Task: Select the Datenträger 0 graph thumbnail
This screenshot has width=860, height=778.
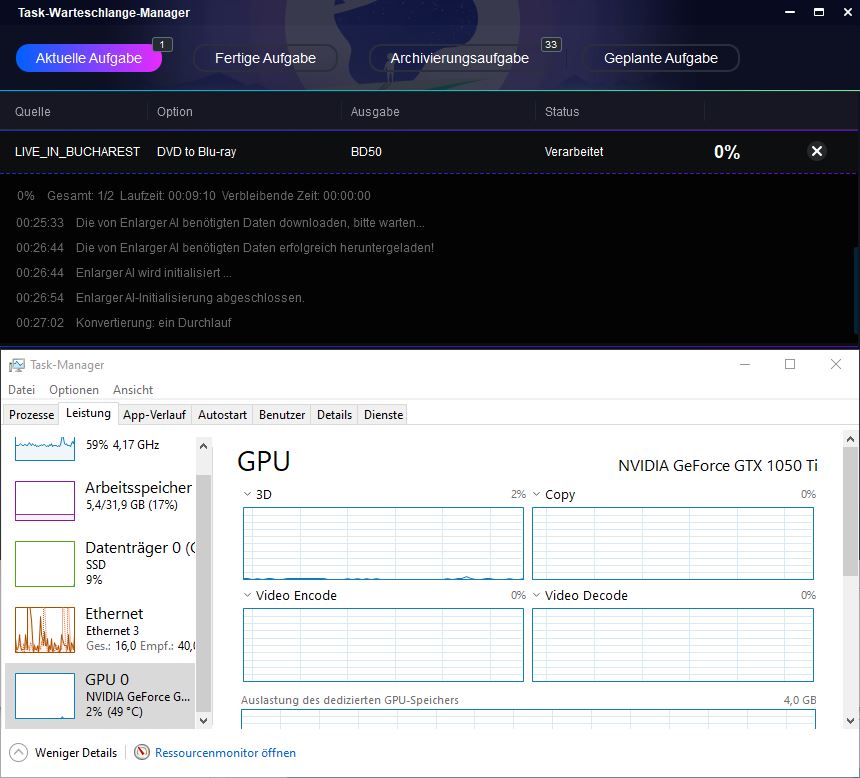Action: [45, 564]
